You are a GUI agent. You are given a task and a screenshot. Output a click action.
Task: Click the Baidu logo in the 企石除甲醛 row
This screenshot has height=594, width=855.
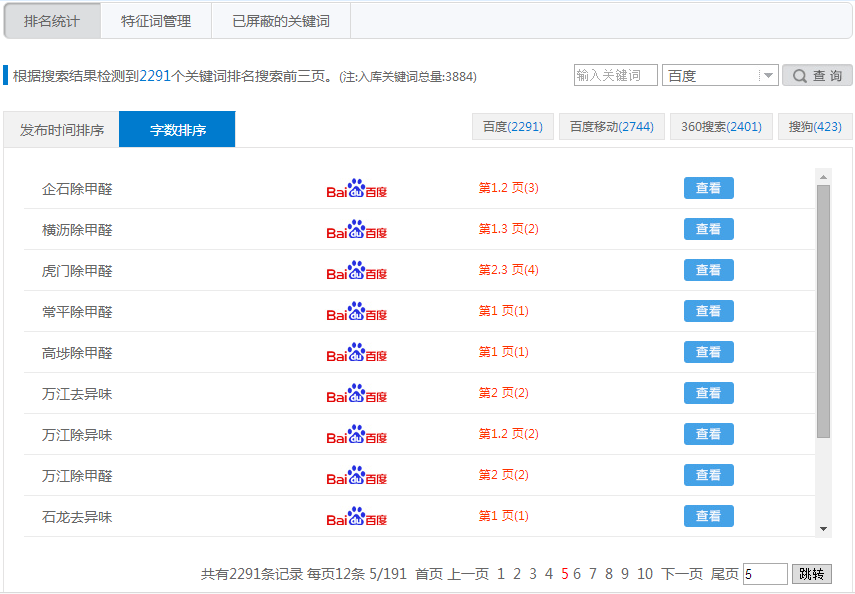pos(356,189)
